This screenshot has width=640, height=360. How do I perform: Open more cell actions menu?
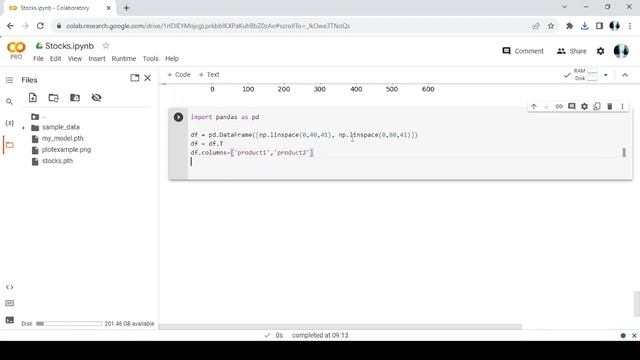pyautogui.click(x=622, y=107)
